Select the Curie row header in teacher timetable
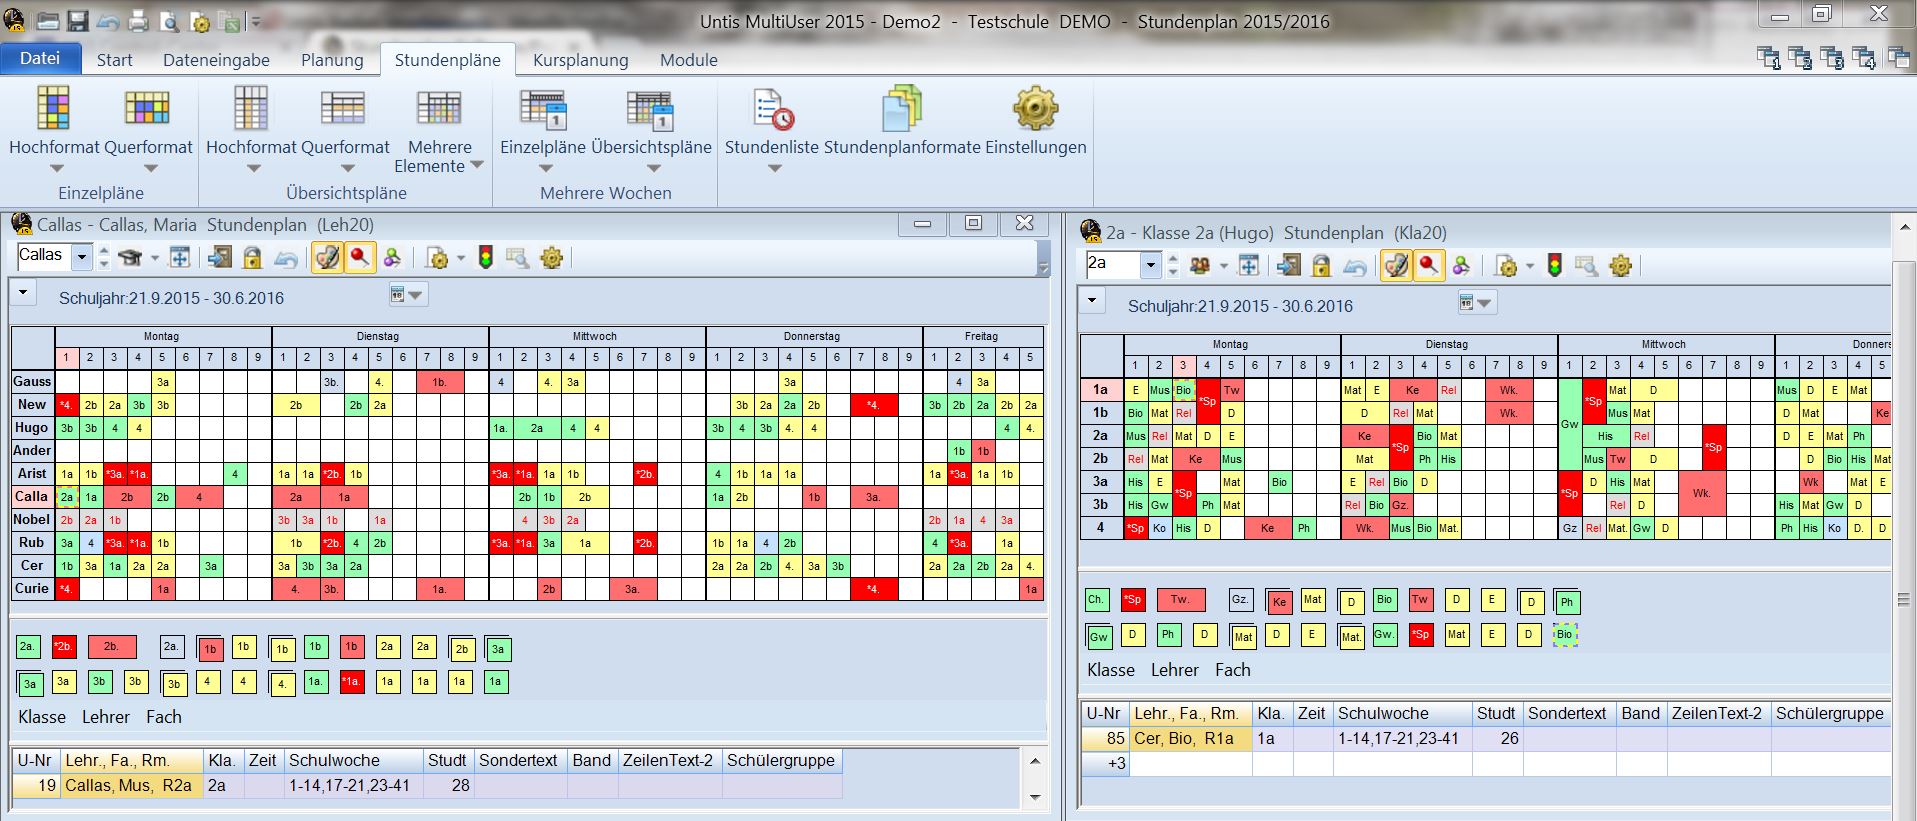 point(32,589)
